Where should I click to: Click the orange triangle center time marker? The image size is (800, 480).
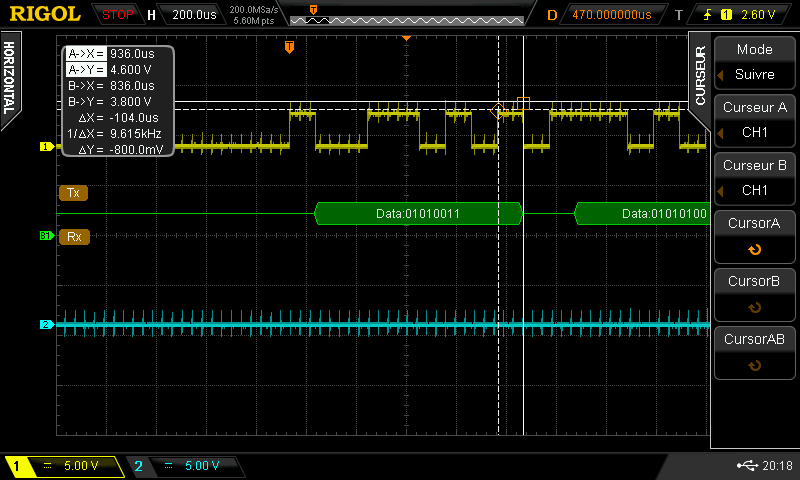407,38
